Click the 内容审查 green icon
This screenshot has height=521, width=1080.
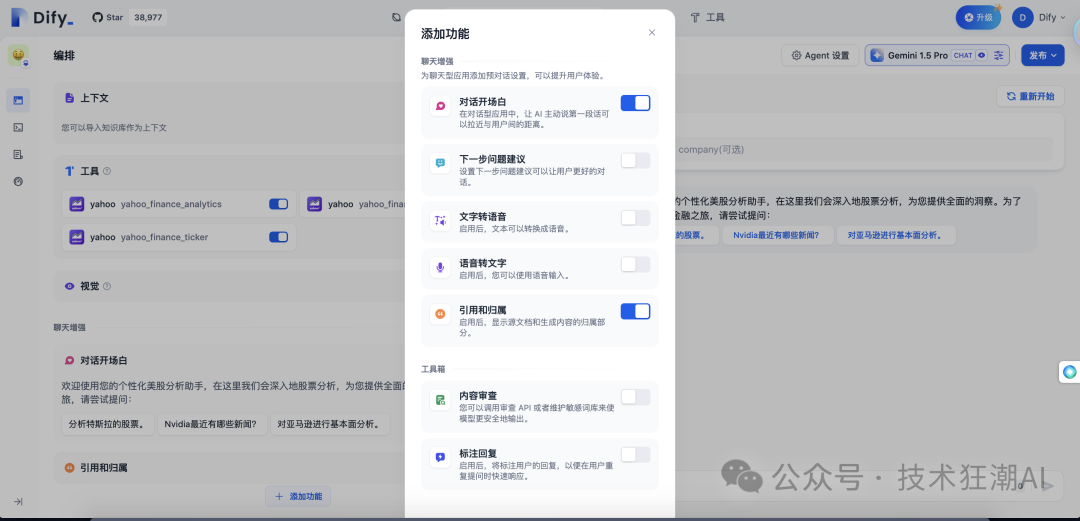point(440,400)
